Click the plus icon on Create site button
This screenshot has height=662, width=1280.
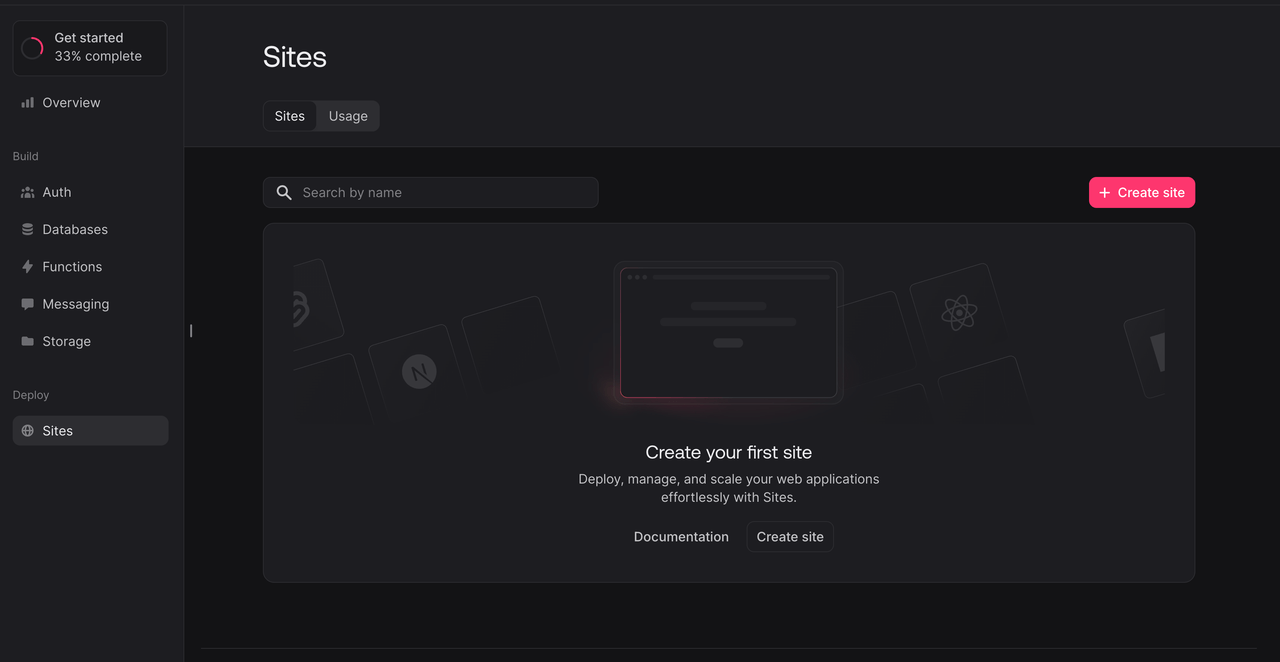tap(1104, 192)
